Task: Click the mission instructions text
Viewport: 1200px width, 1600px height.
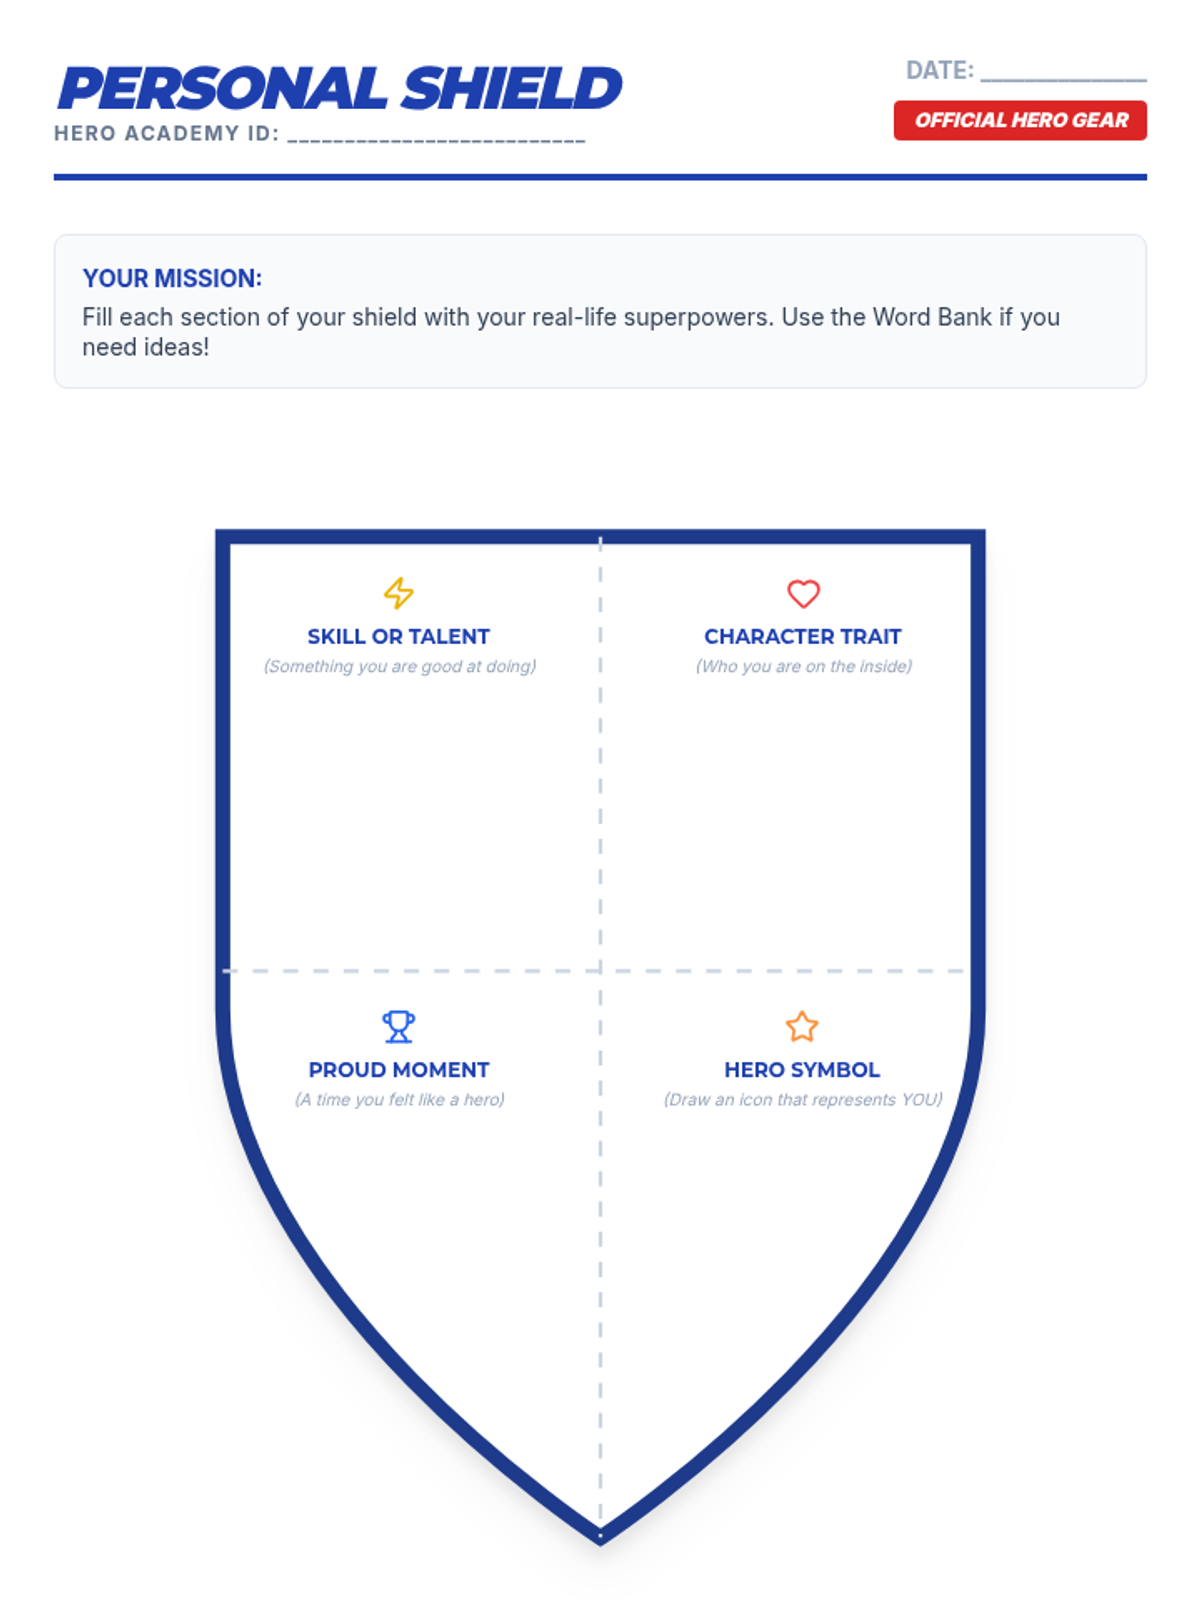Action: pyautogui.click(x=570, y=332)
